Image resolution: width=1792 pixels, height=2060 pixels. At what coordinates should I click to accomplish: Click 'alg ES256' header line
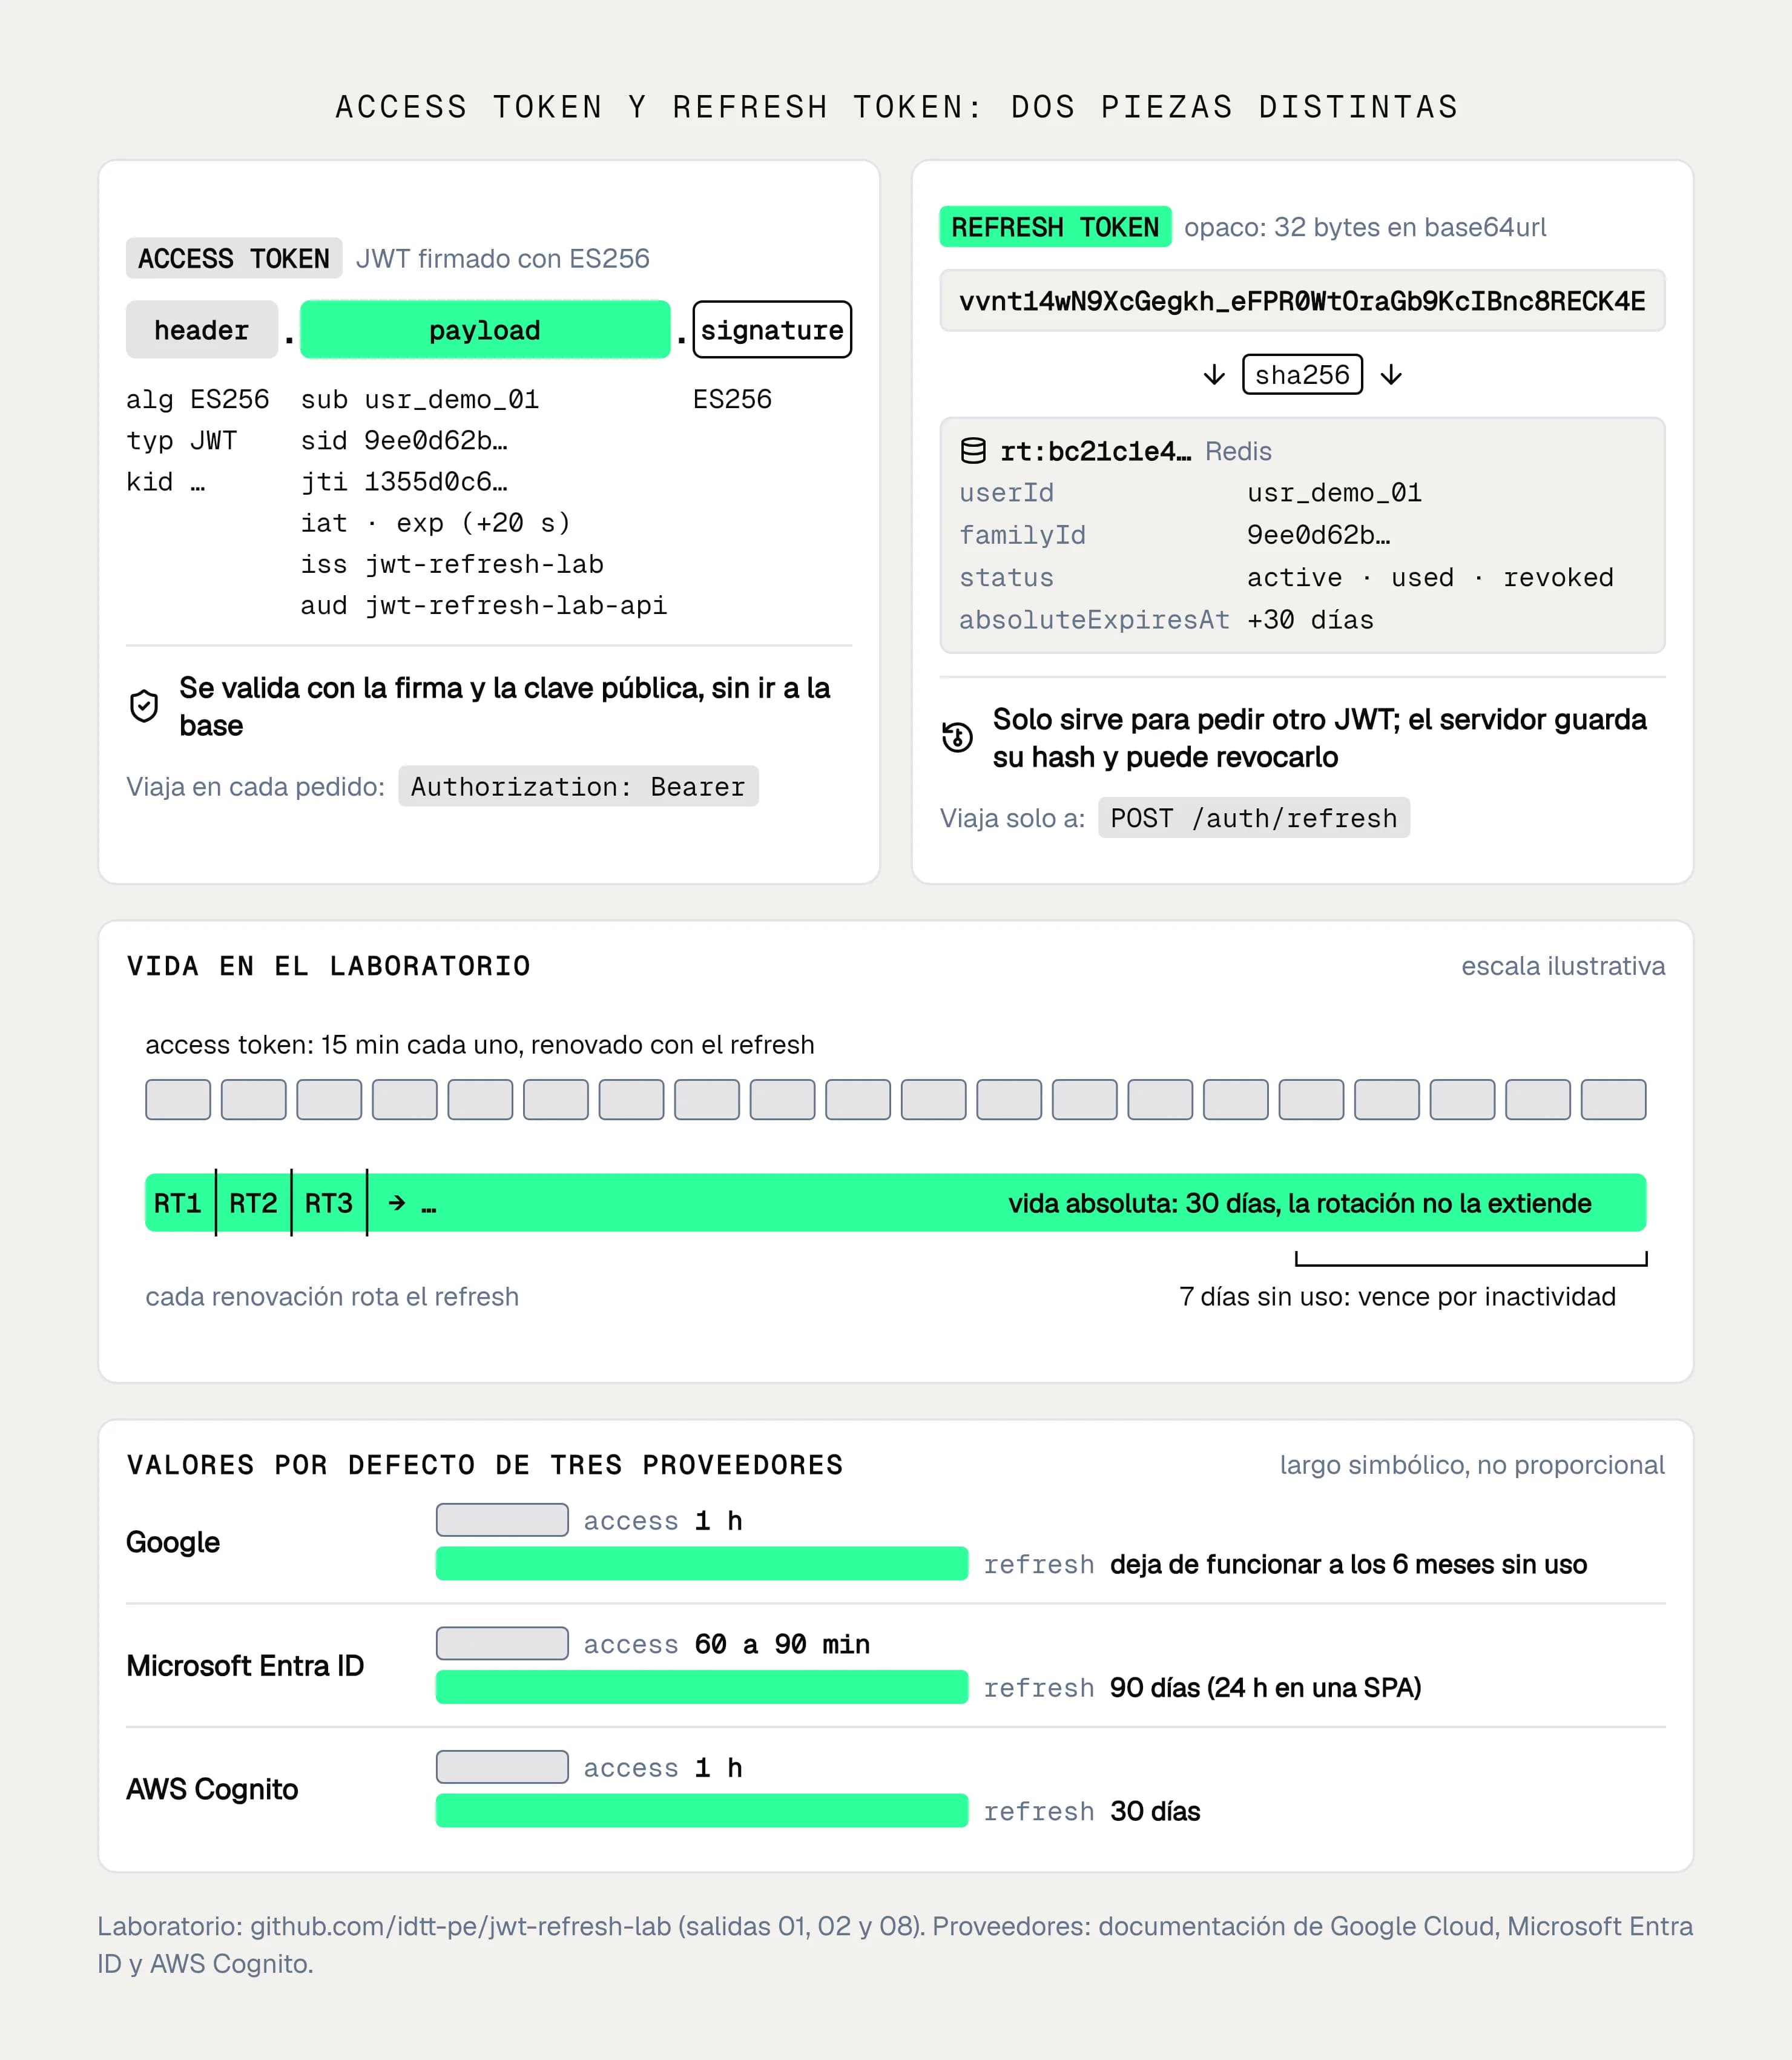coord(198,400)
